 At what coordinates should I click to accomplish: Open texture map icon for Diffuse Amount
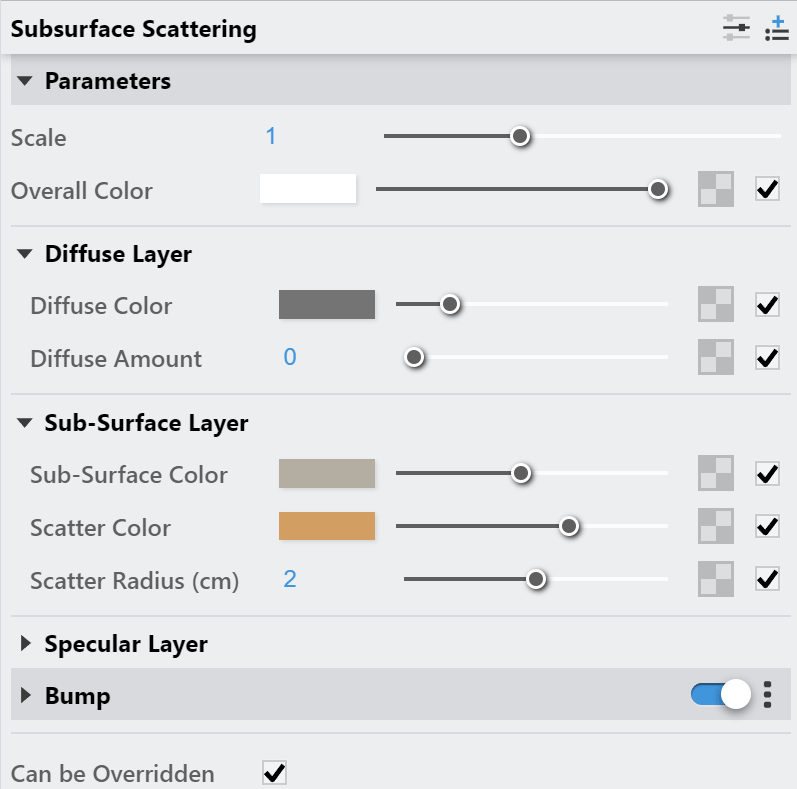(x=716, y=357)
